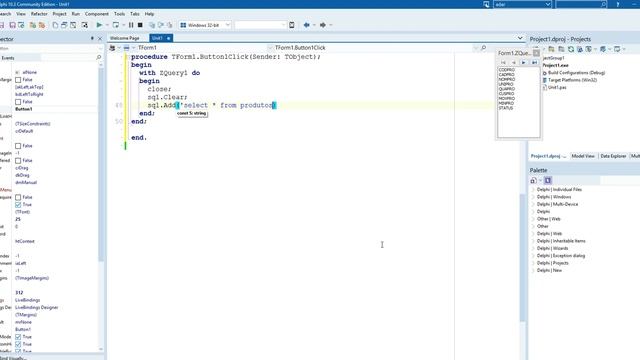This screenshot has width=640, height=360.
Task: Open the Run button dropdown arrow
Action: click(x=107, y=25)
